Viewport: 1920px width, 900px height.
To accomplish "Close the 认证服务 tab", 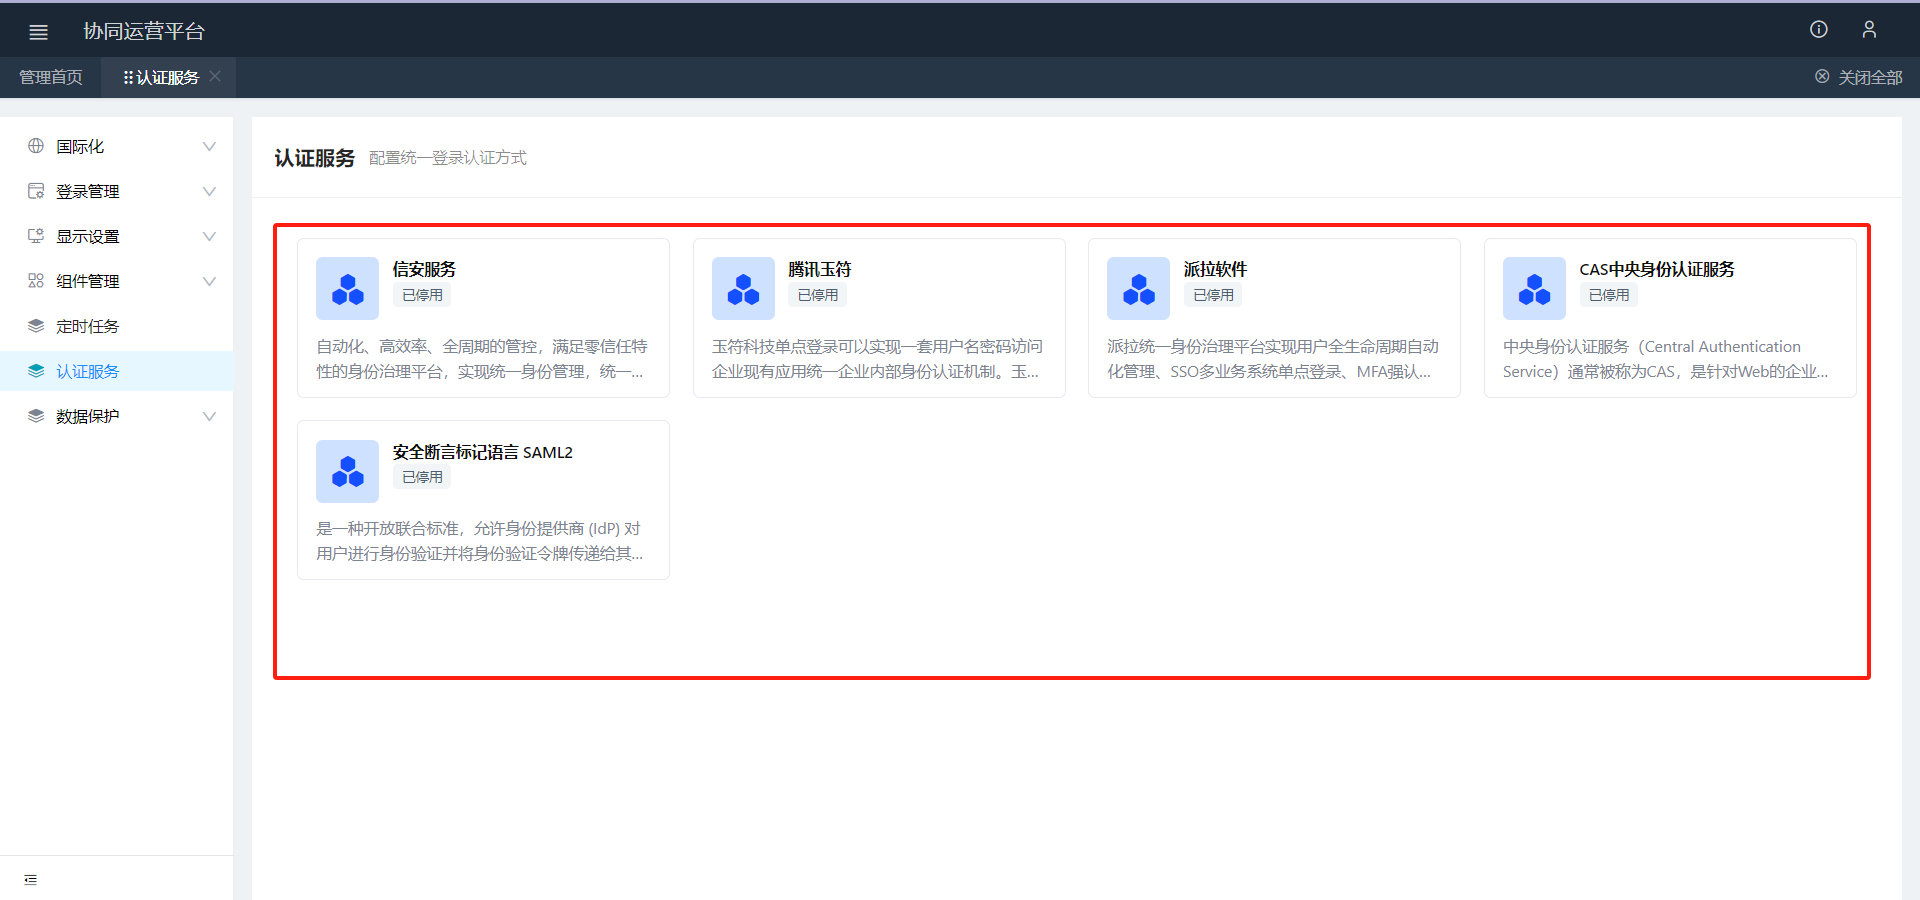I will tap(215, 76).
